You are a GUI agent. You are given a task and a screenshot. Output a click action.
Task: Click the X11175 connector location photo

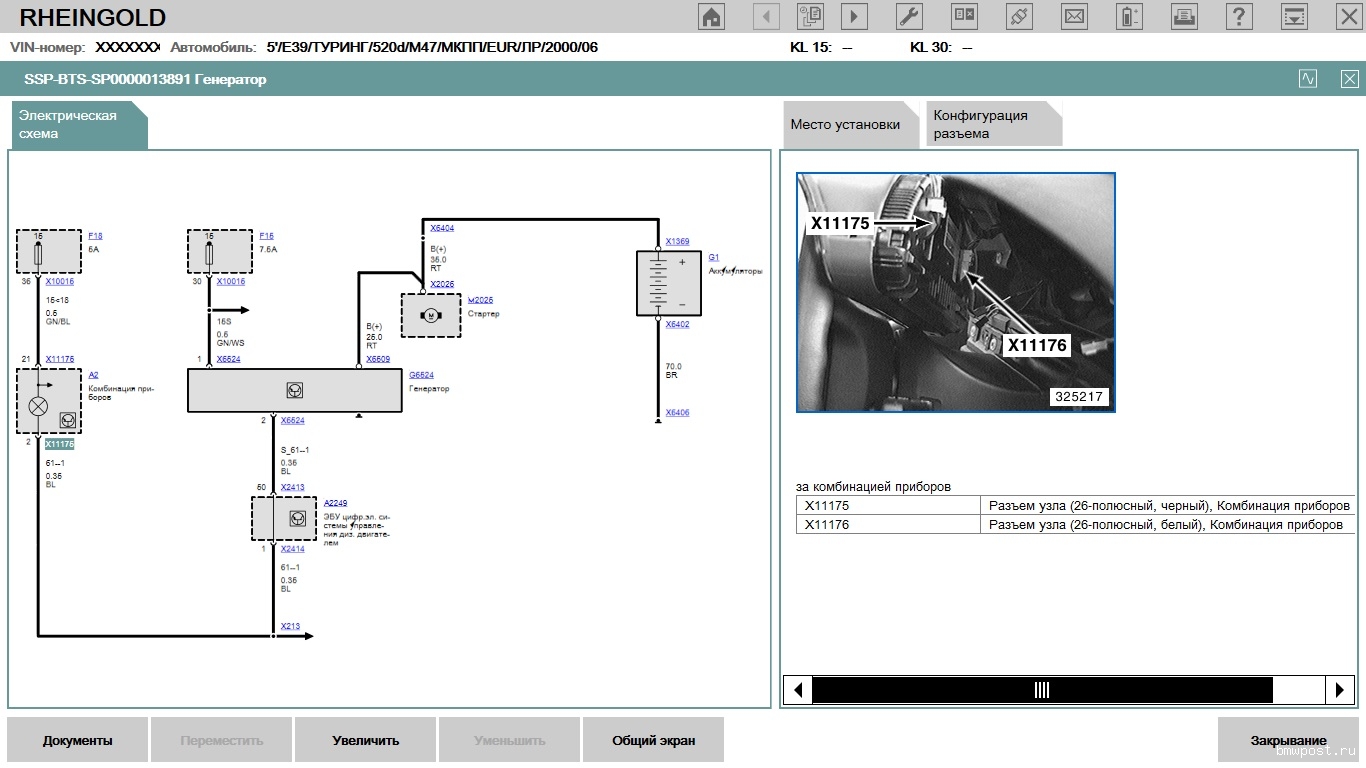(955, 292)
